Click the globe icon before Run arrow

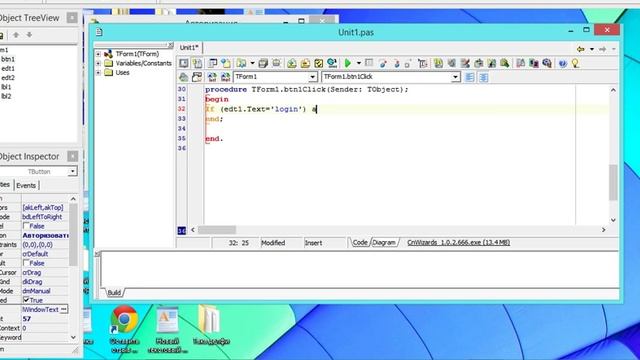332,63
